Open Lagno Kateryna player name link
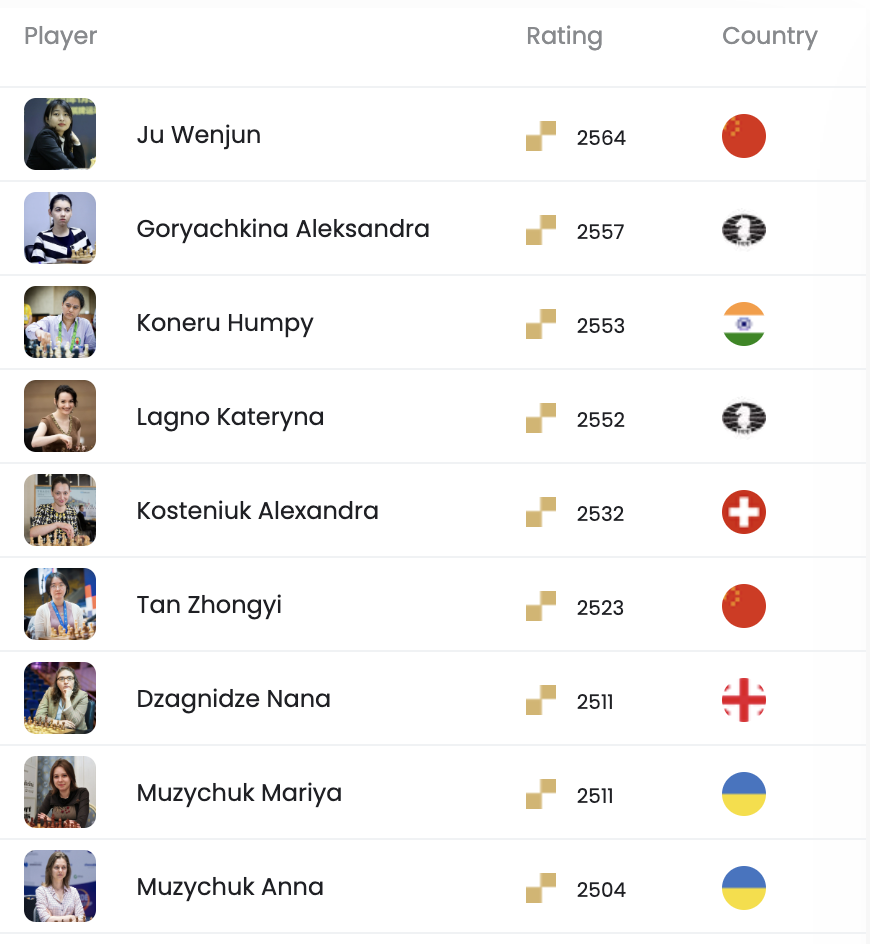870x944 pixels. (x=231, y=417)
